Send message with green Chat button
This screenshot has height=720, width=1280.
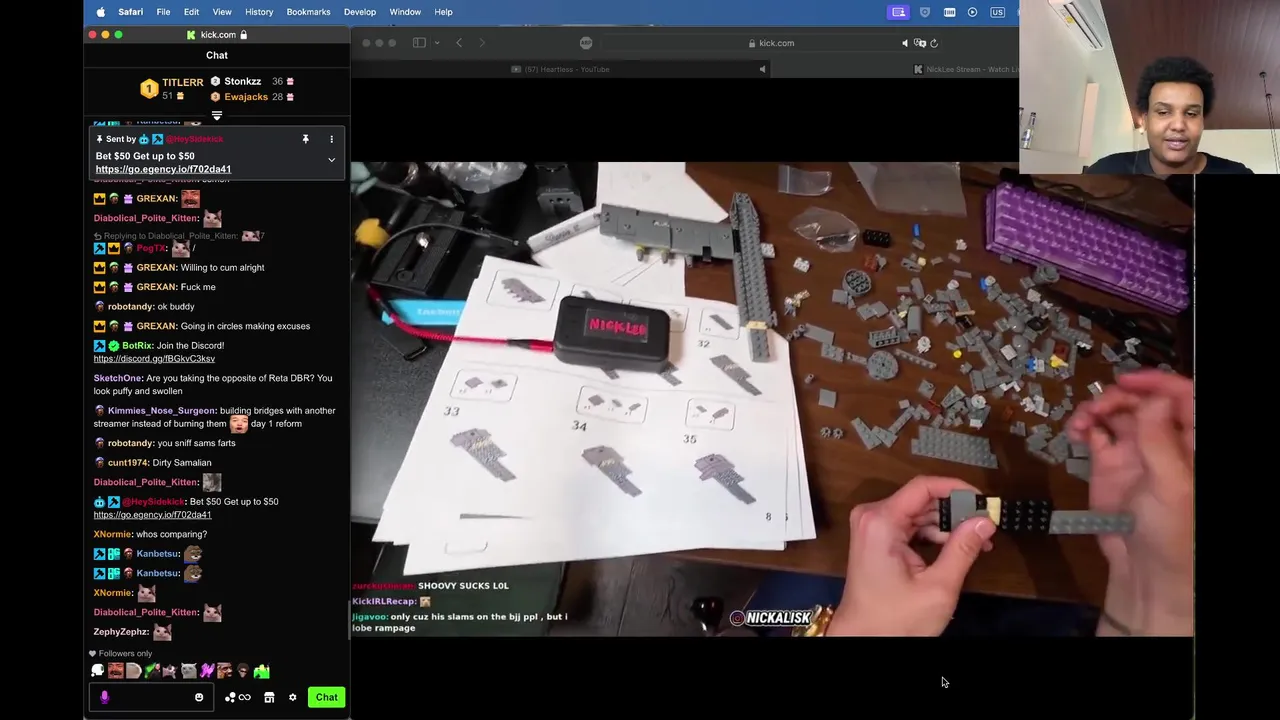click(x=326, y=697)
